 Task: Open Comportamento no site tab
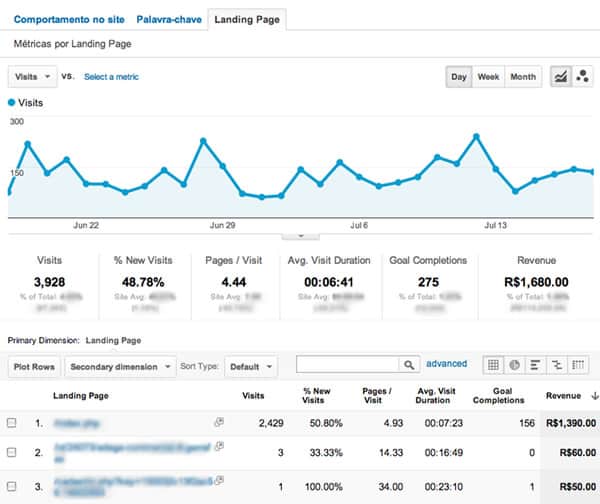pos(69,20)
